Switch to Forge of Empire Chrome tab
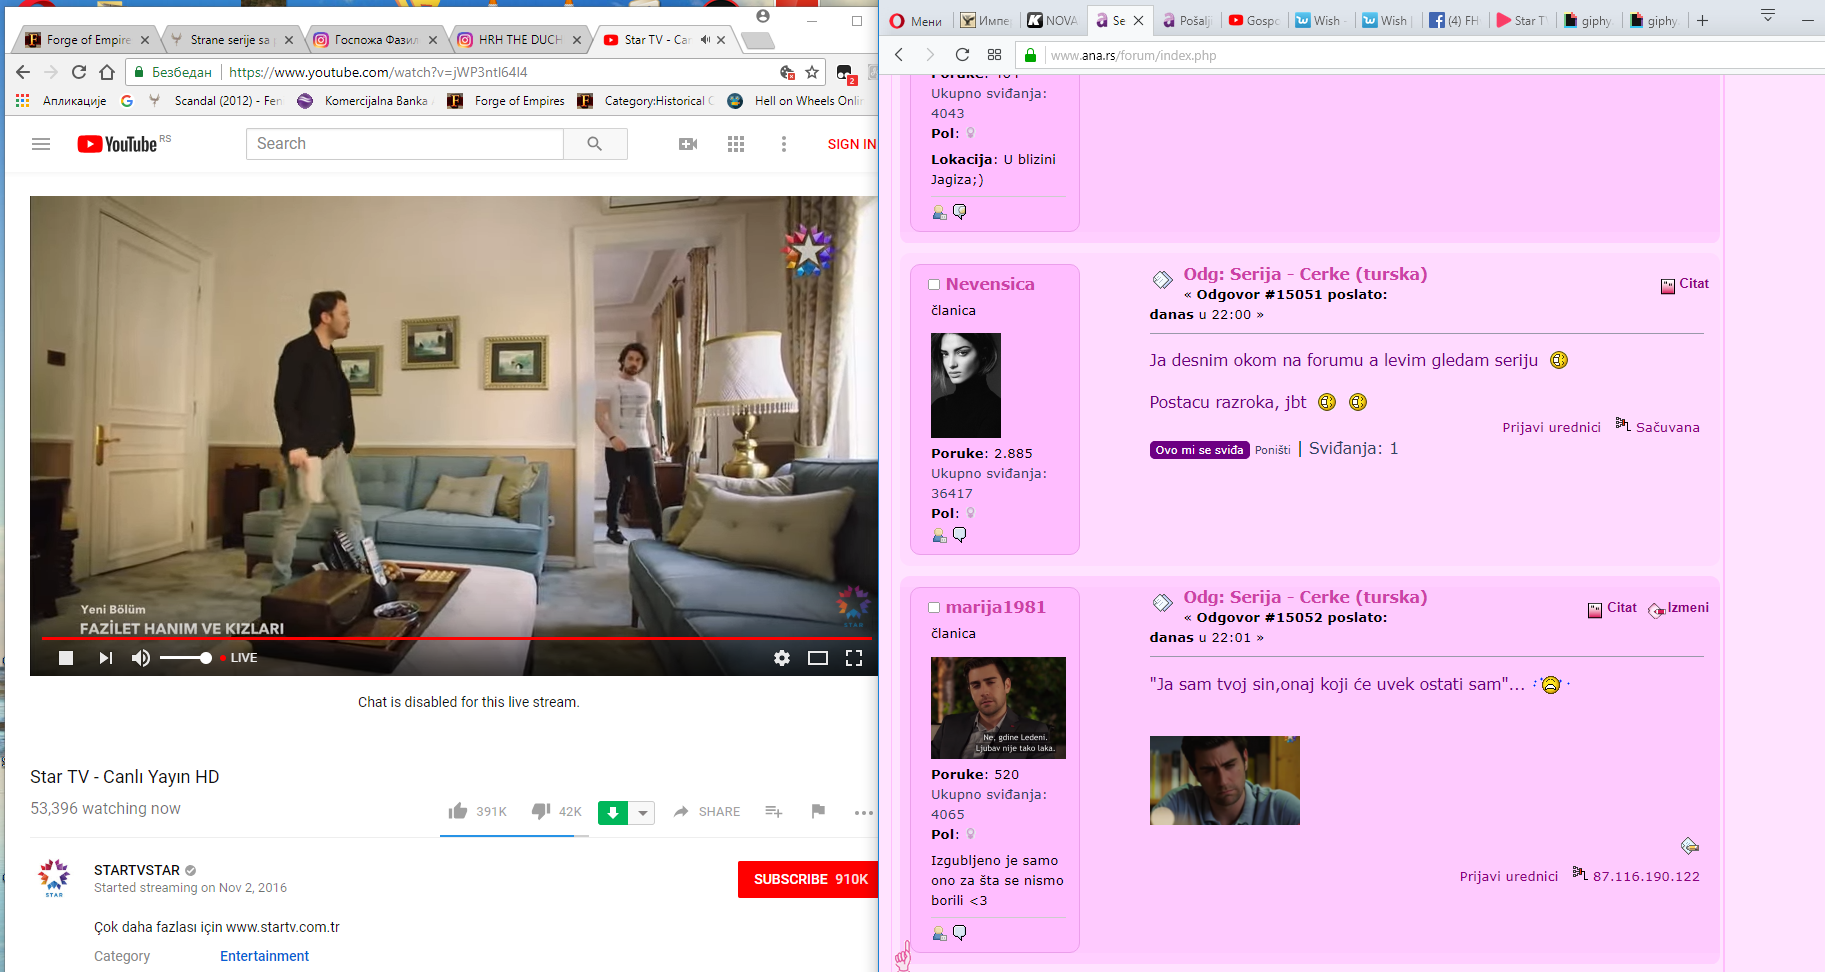The image size is (1825, 972). click(88, 40)
